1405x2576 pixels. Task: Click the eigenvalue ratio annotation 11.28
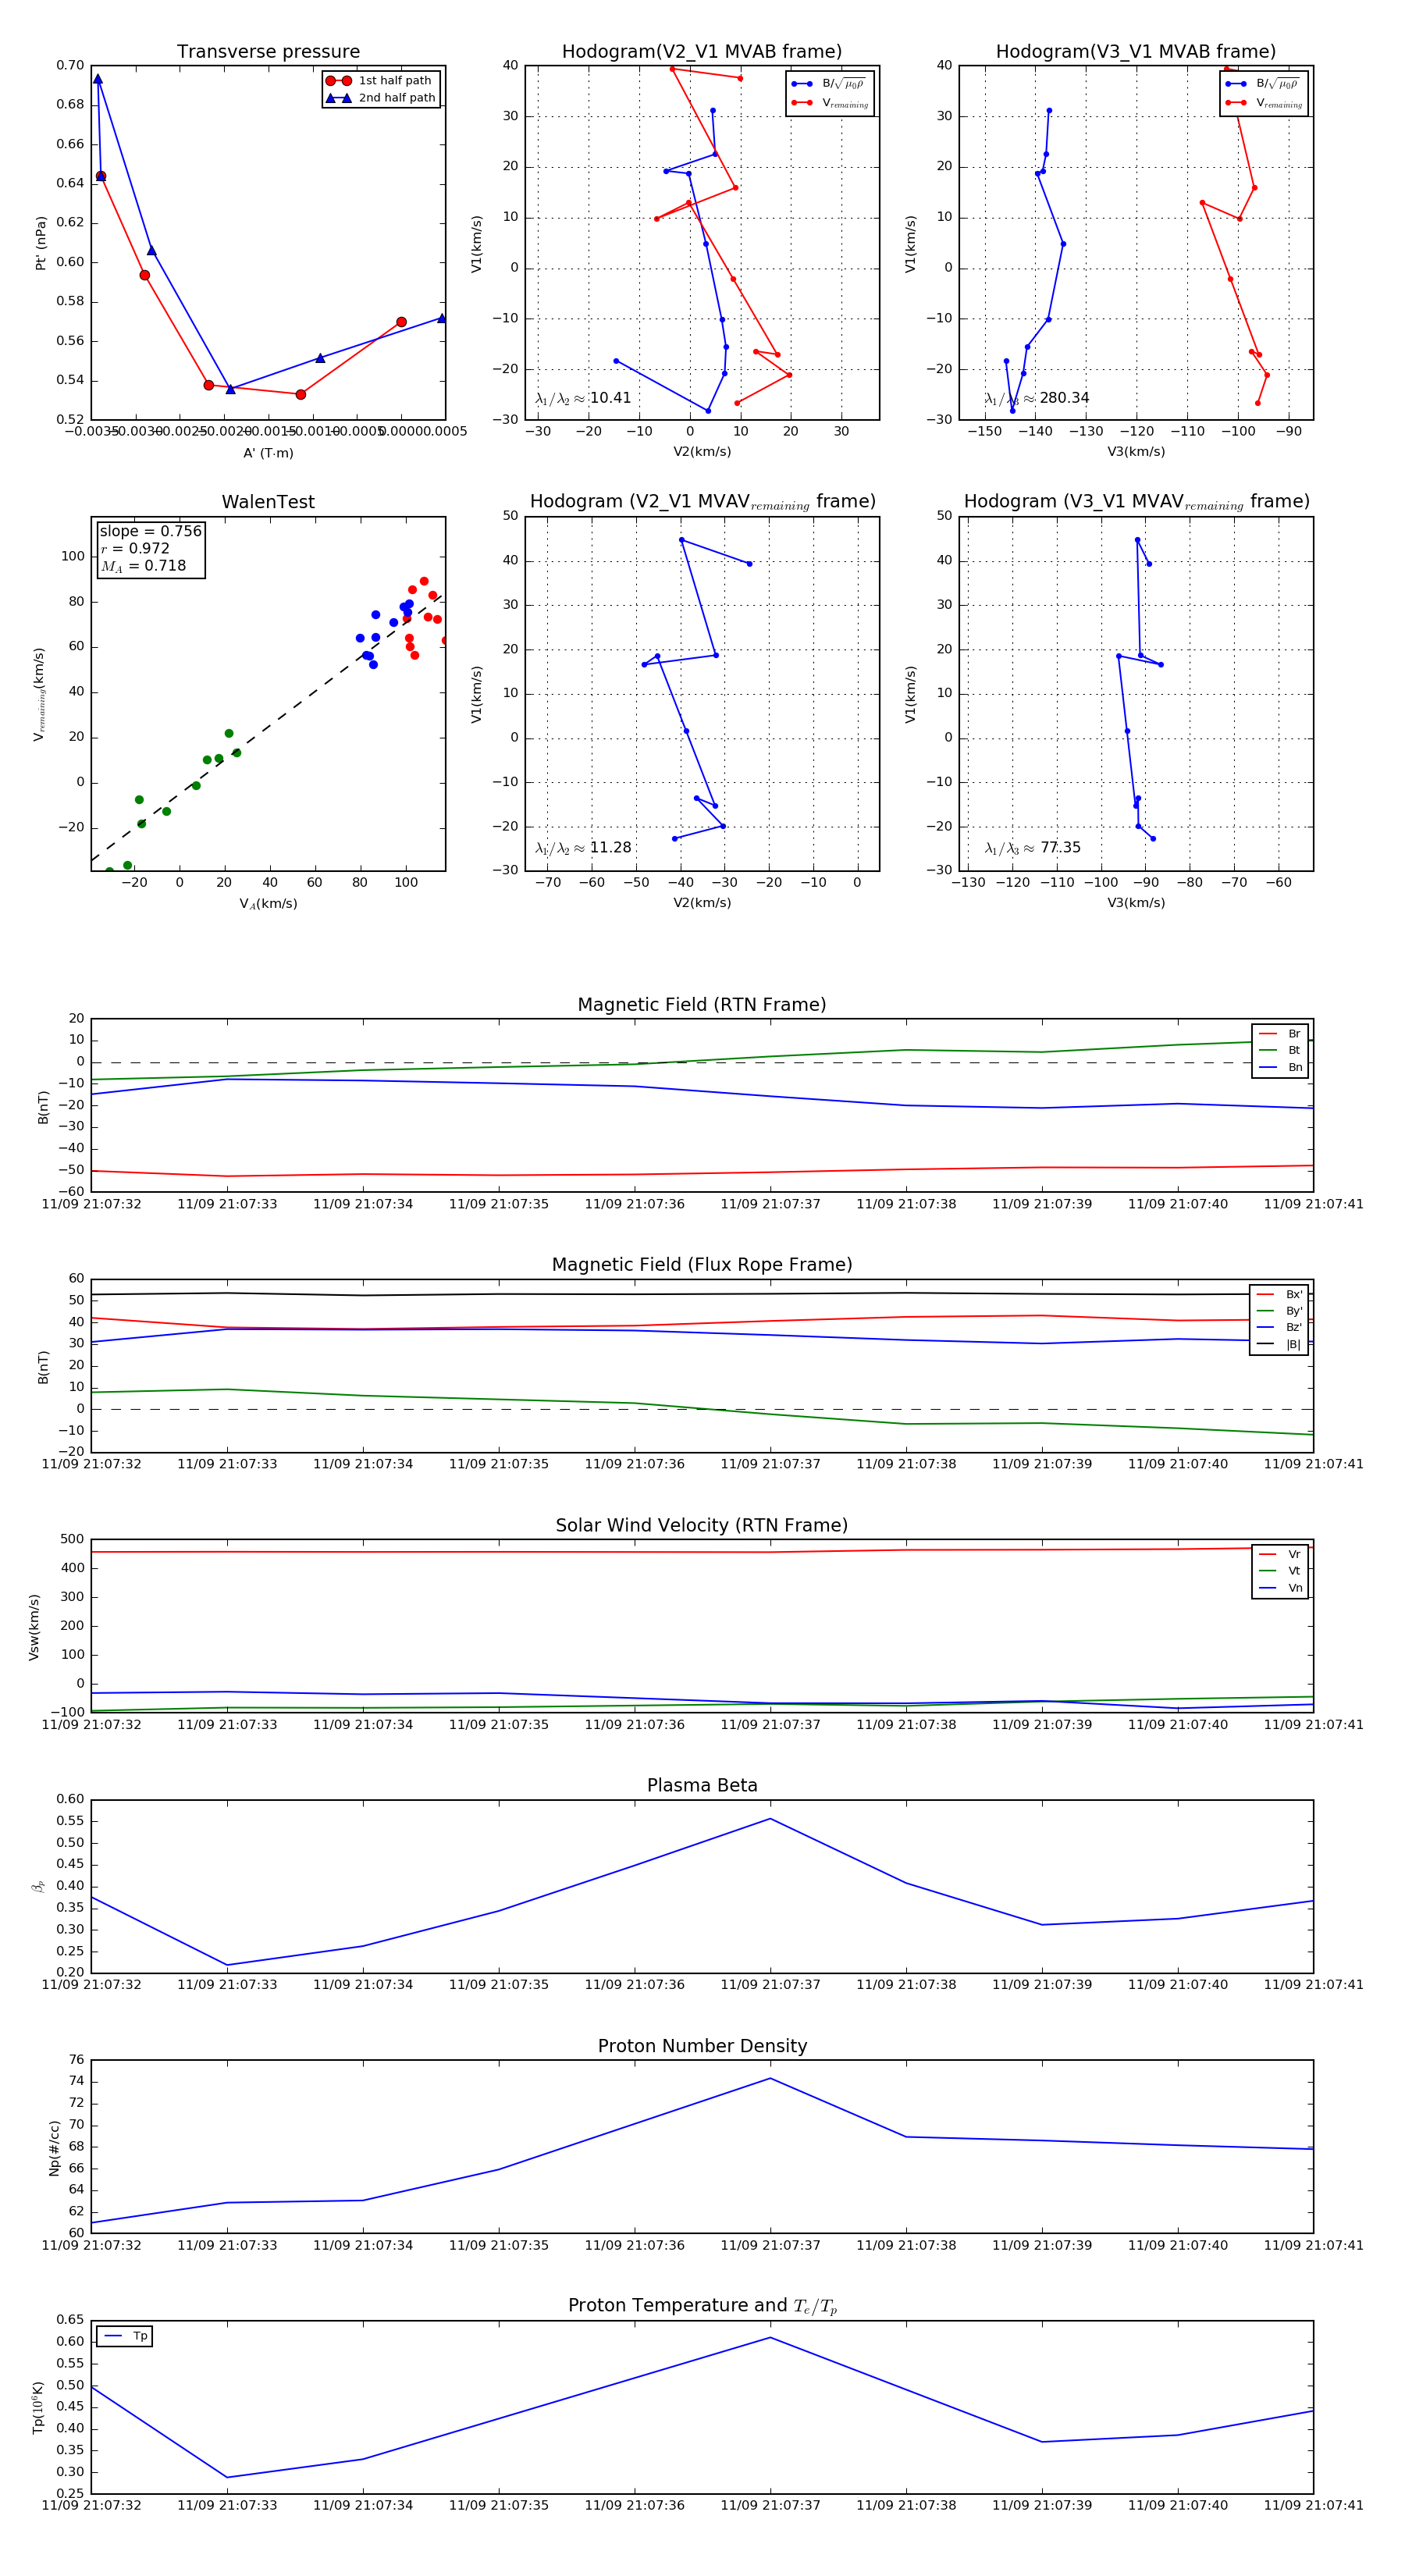point(583,848)
